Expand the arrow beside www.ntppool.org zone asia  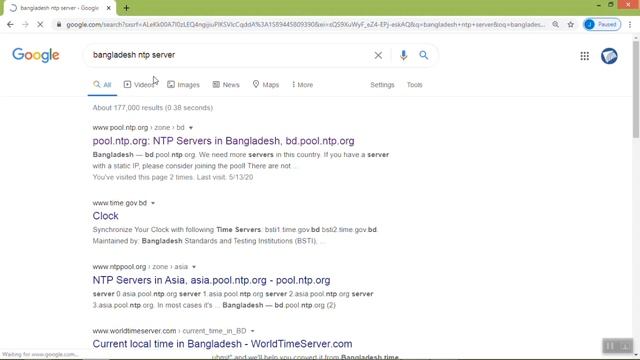(x=194, y=267)
